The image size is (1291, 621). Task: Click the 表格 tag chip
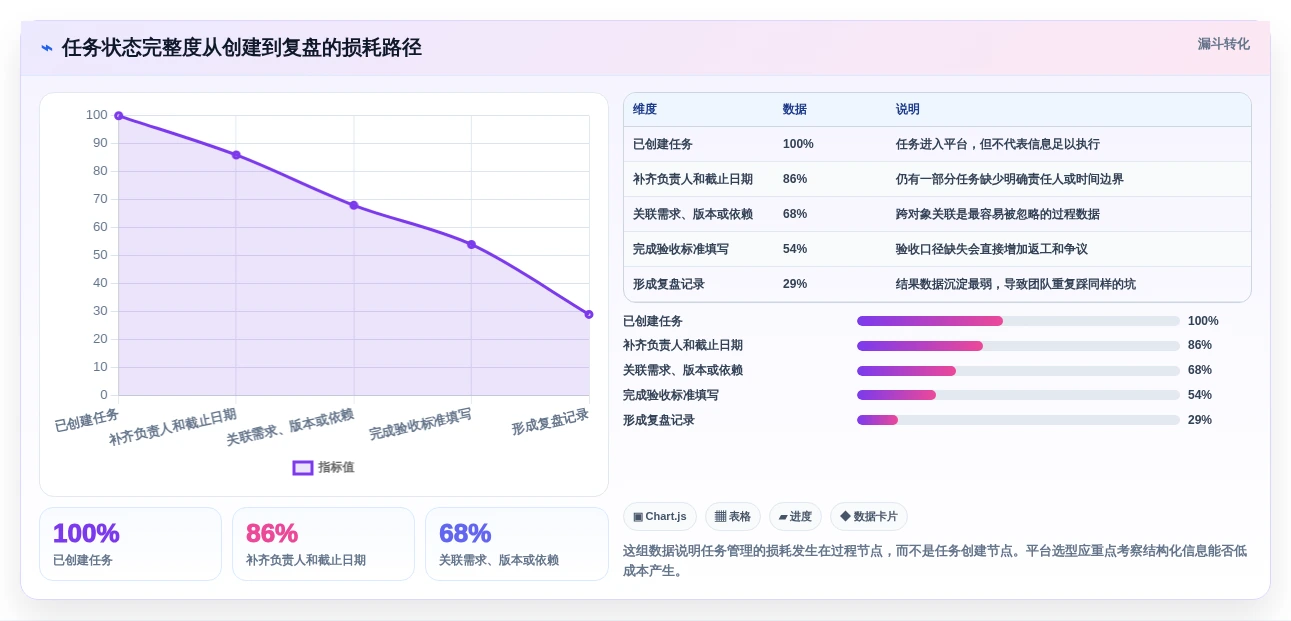pos(733,516)
